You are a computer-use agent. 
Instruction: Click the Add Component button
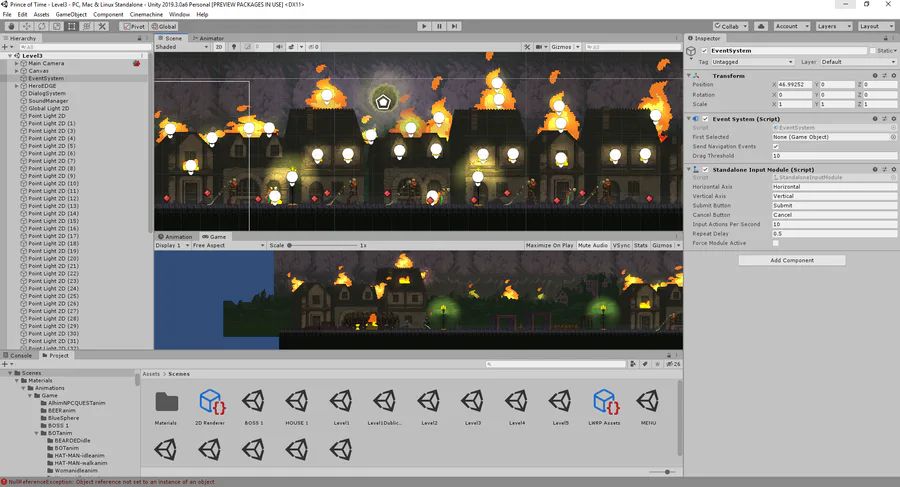(792, 261)
